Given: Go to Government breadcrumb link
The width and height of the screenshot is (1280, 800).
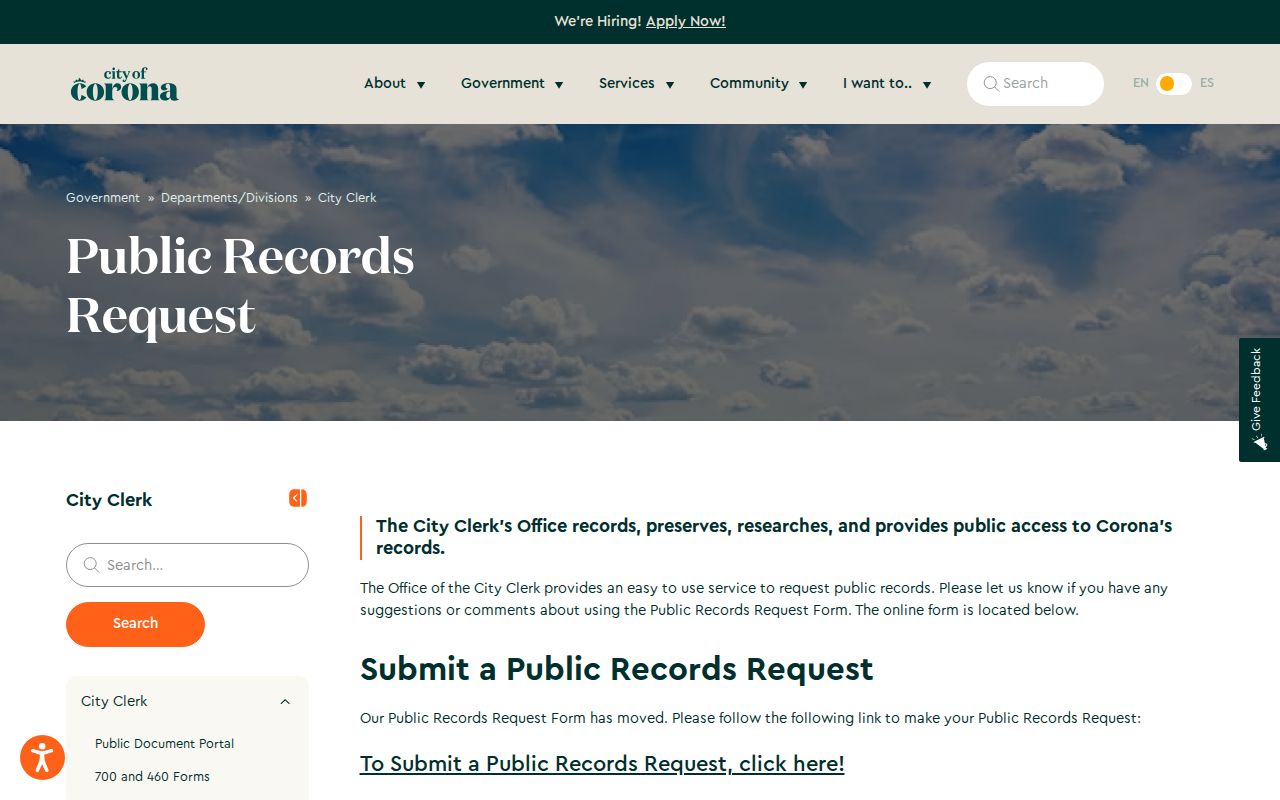Looking at the screenshot, I should [x=103, y=198].
